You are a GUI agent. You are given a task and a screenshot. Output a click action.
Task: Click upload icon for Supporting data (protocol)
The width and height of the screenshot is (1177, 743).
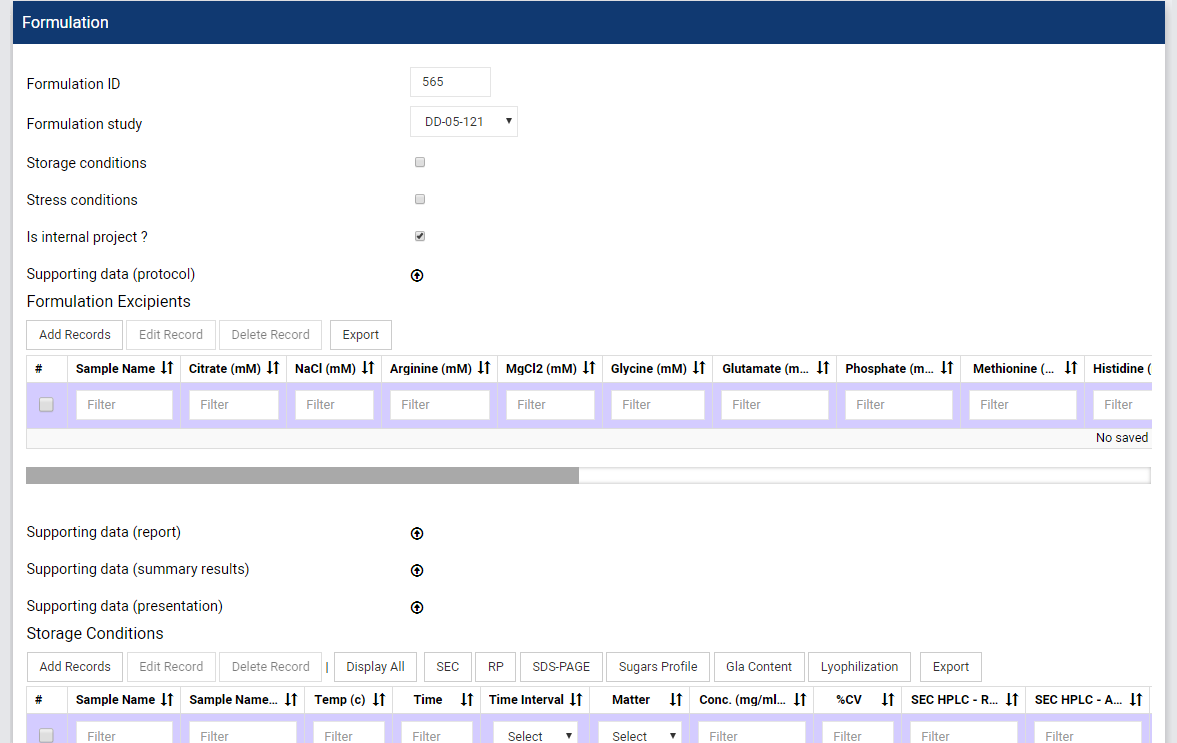[x=417, y=275]
